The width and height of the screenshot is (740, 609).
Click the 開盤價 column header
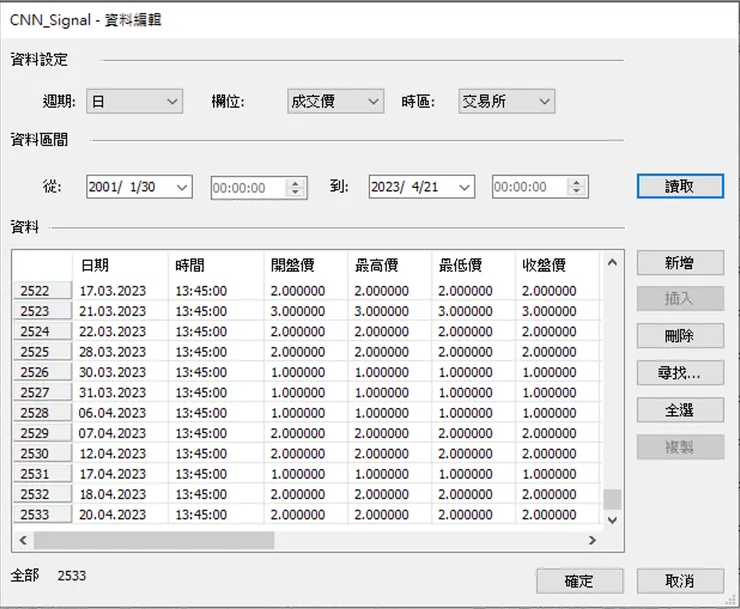(x=305, y=265)
